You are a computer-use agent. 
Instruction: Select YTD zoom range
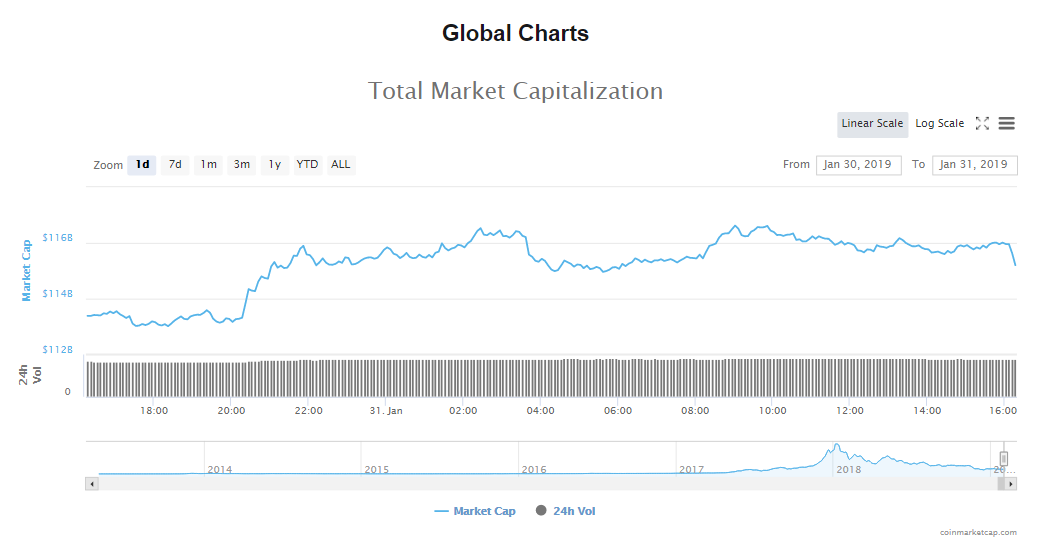coord(307,165)
